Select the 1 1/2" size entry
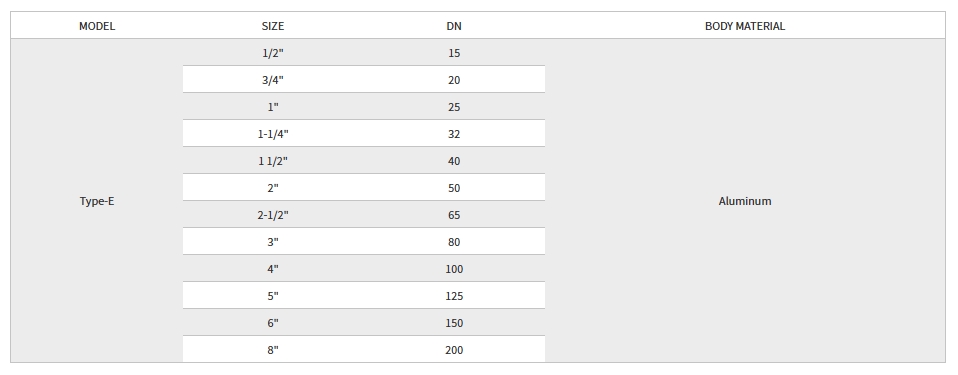 tap(272, 161)
